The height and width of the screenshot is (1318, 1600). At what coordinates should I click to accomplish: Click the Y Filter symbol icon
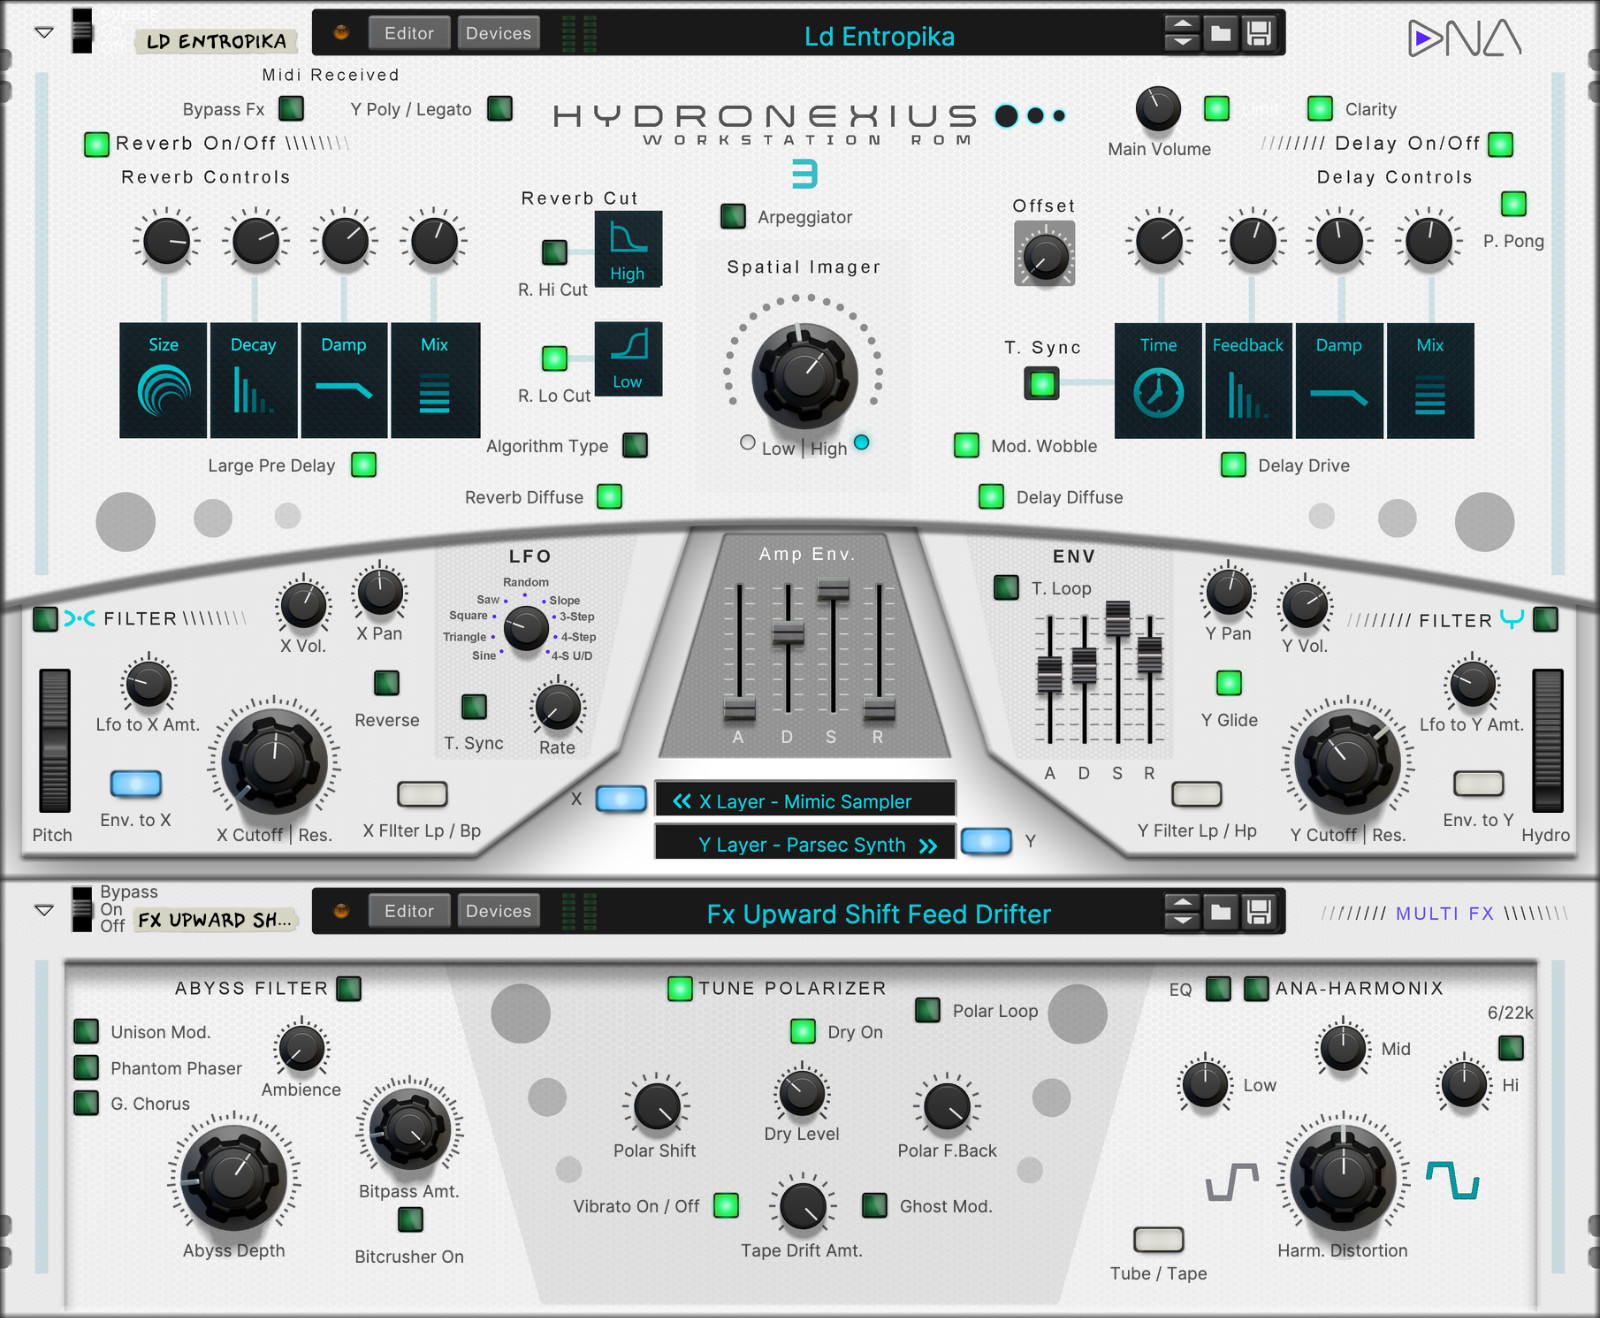pos(1512,619)
